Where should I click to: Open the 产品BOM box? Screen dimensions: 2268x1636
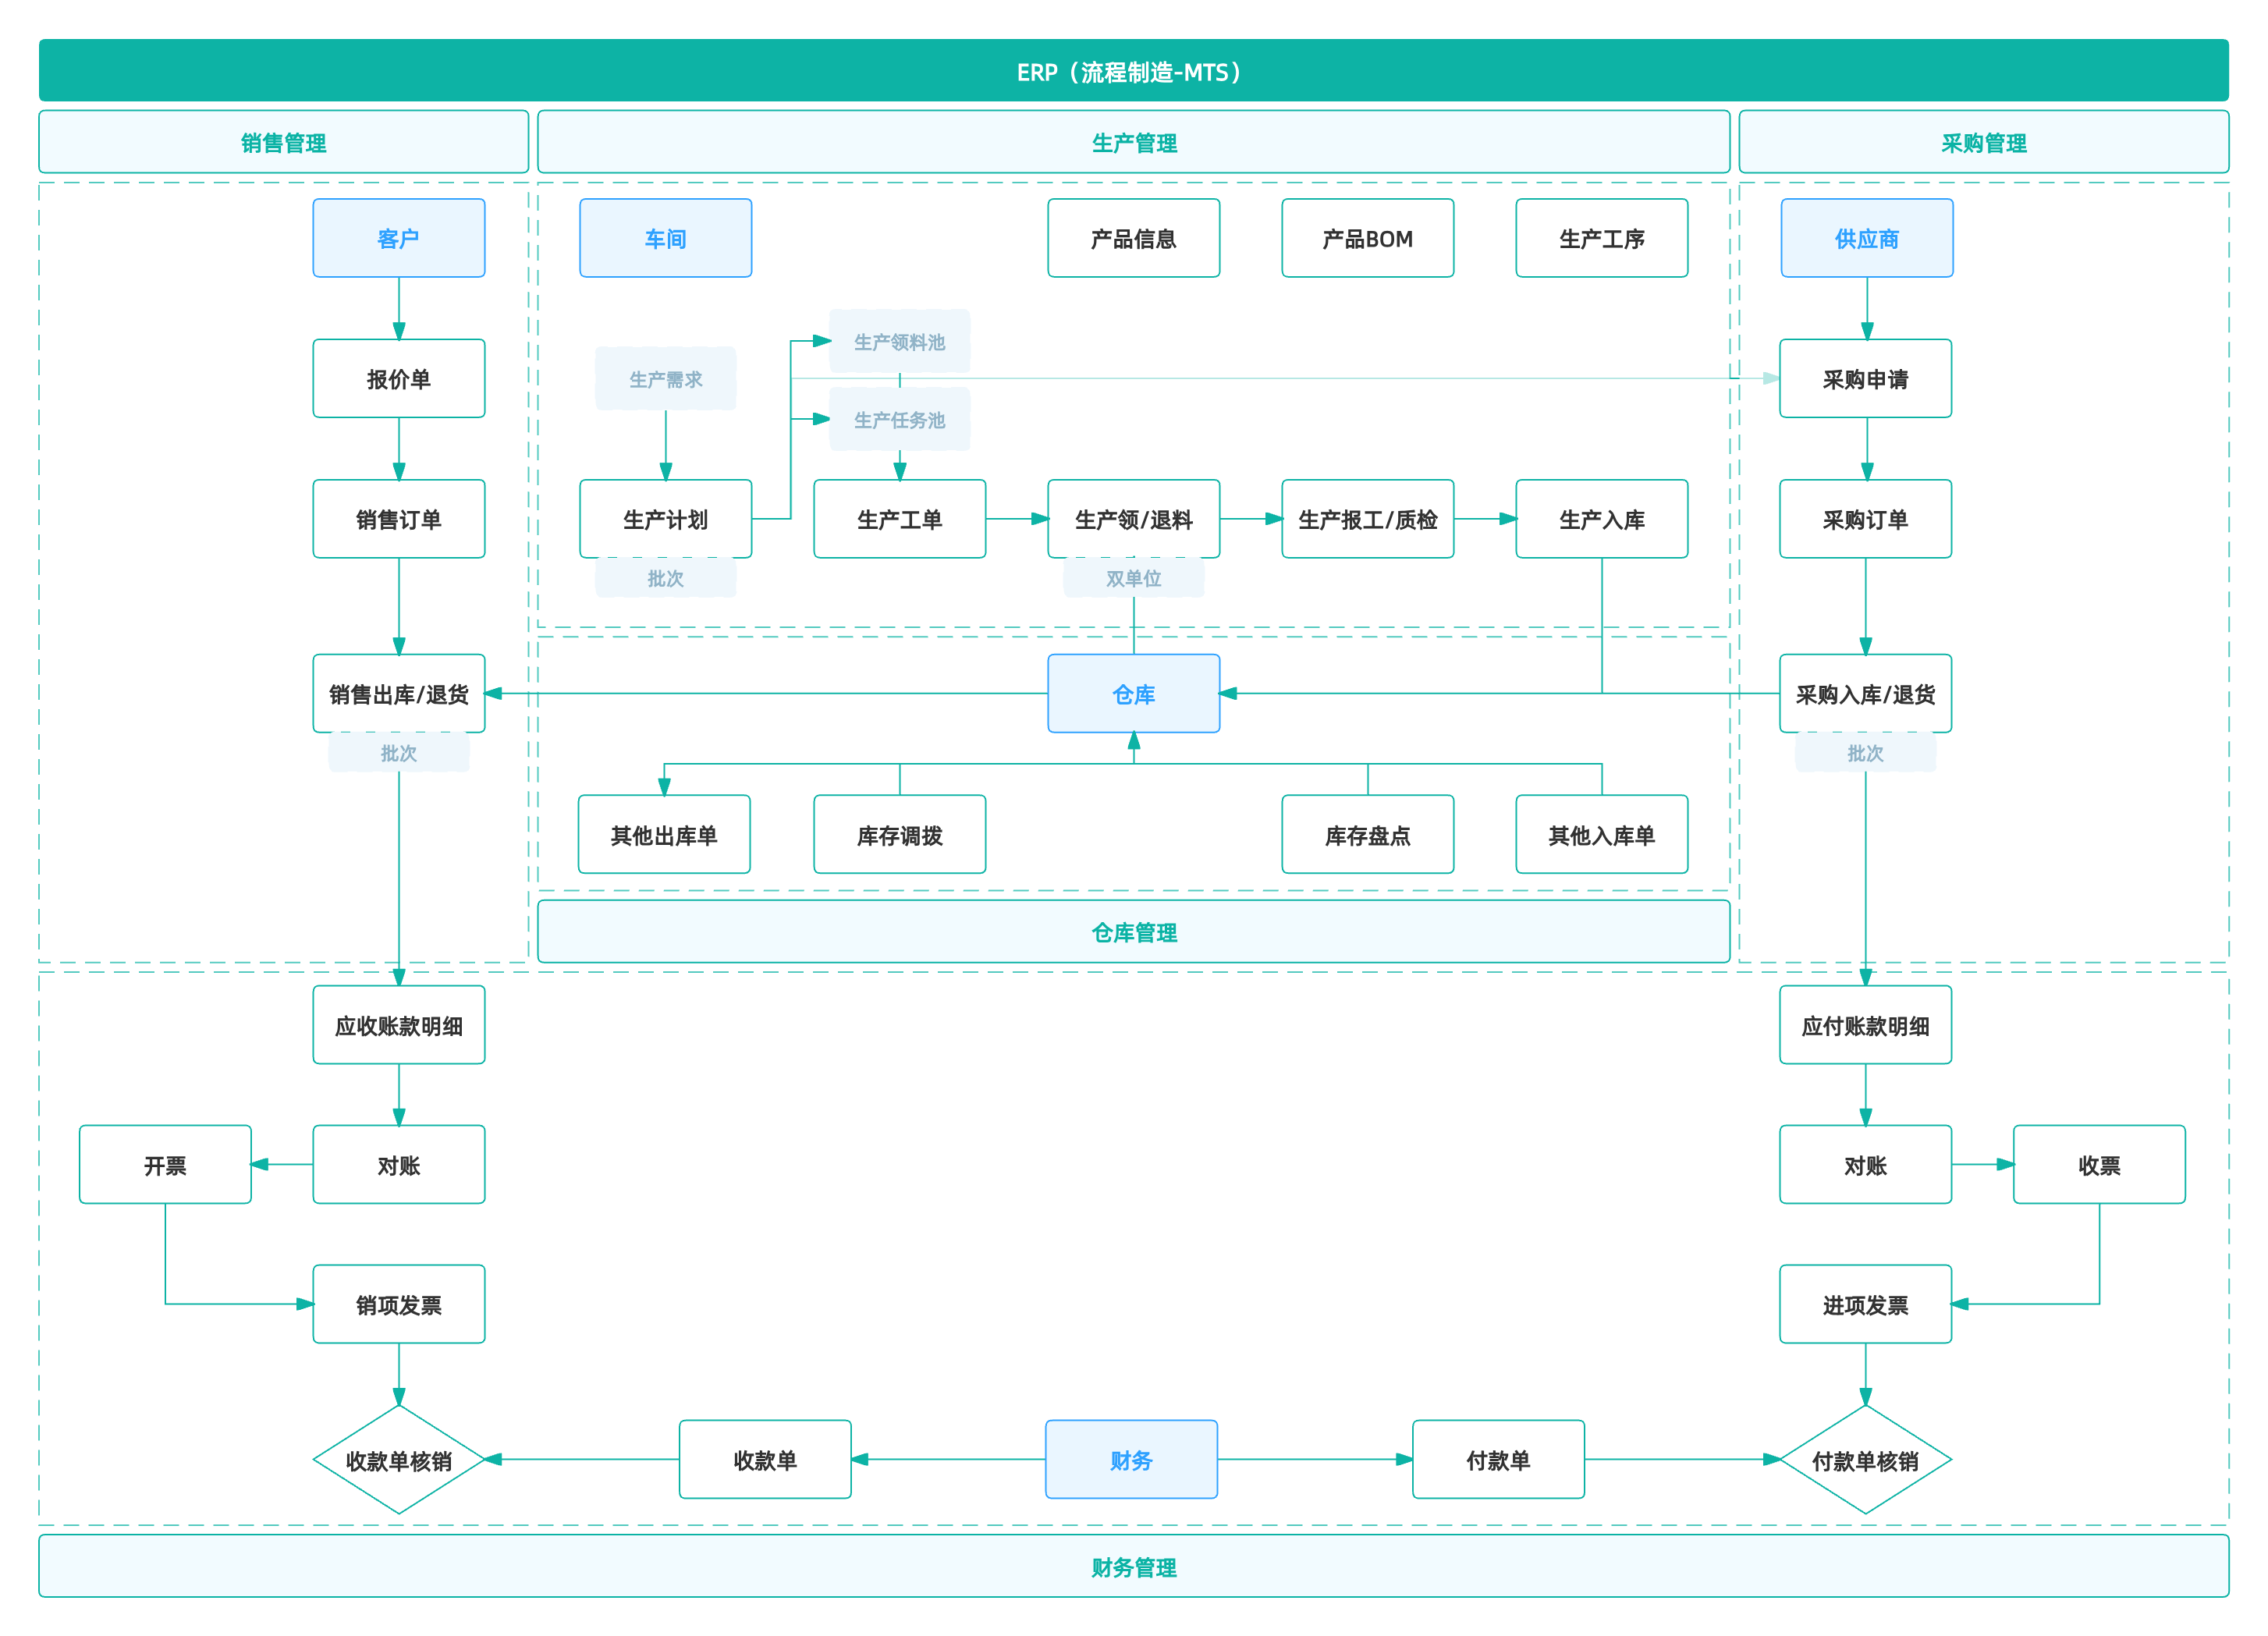(x=1367, y=238)
